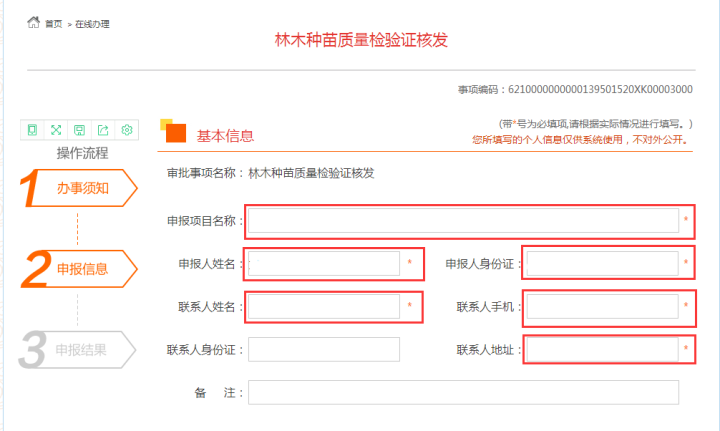This screenshot has width=720, height=431.
Task: Click the mobile device icon in toolbar
Action: coord(33,130)
